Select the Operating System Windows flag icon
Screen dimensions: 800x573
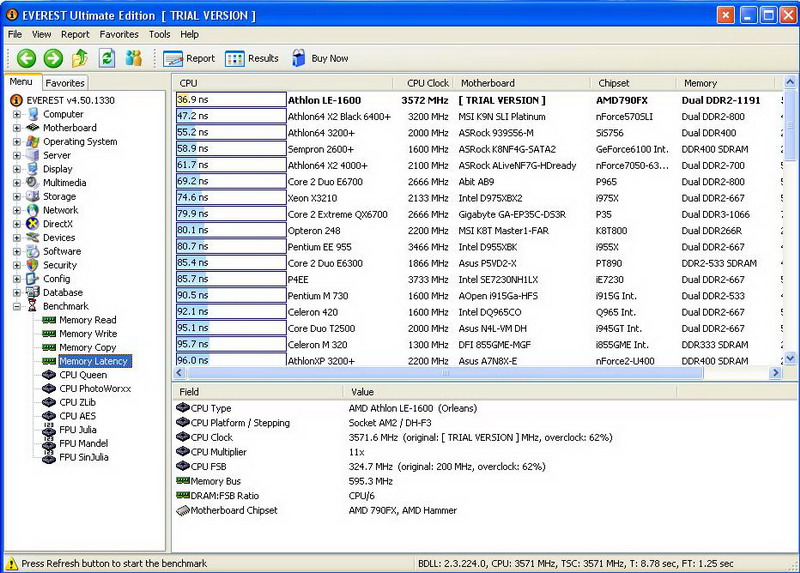tap(33, 142)
